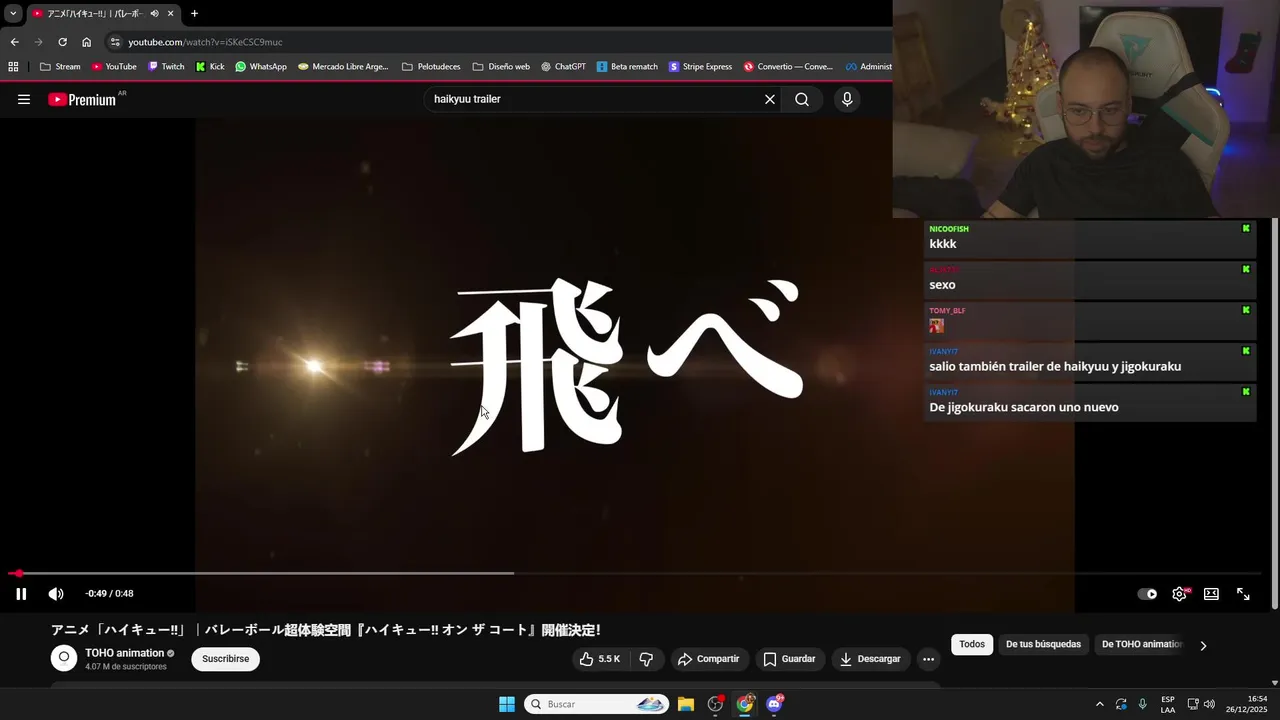
Task: Select the De tus búsquedas chip
Action: point(1043,644)
